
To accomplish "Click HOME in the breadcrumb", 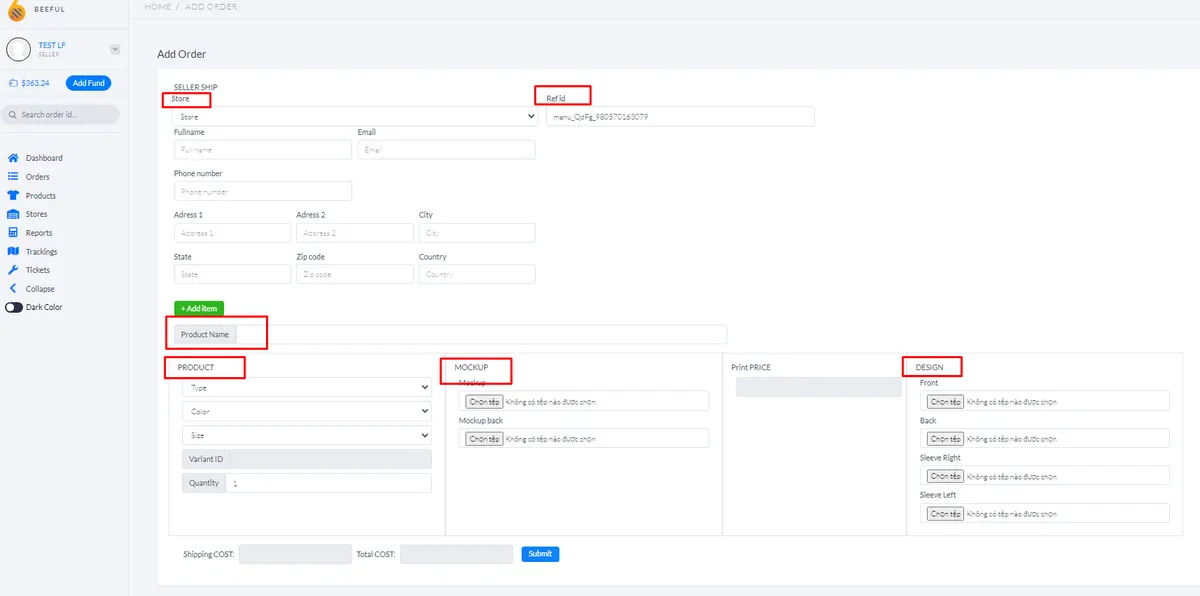I will tap(157, 6).
